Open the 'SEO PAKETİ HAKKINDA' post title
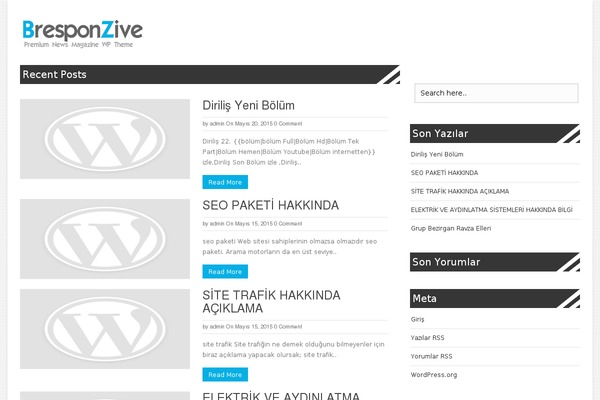The width and height of the screenshot is (600, 400). click(271, 205)
